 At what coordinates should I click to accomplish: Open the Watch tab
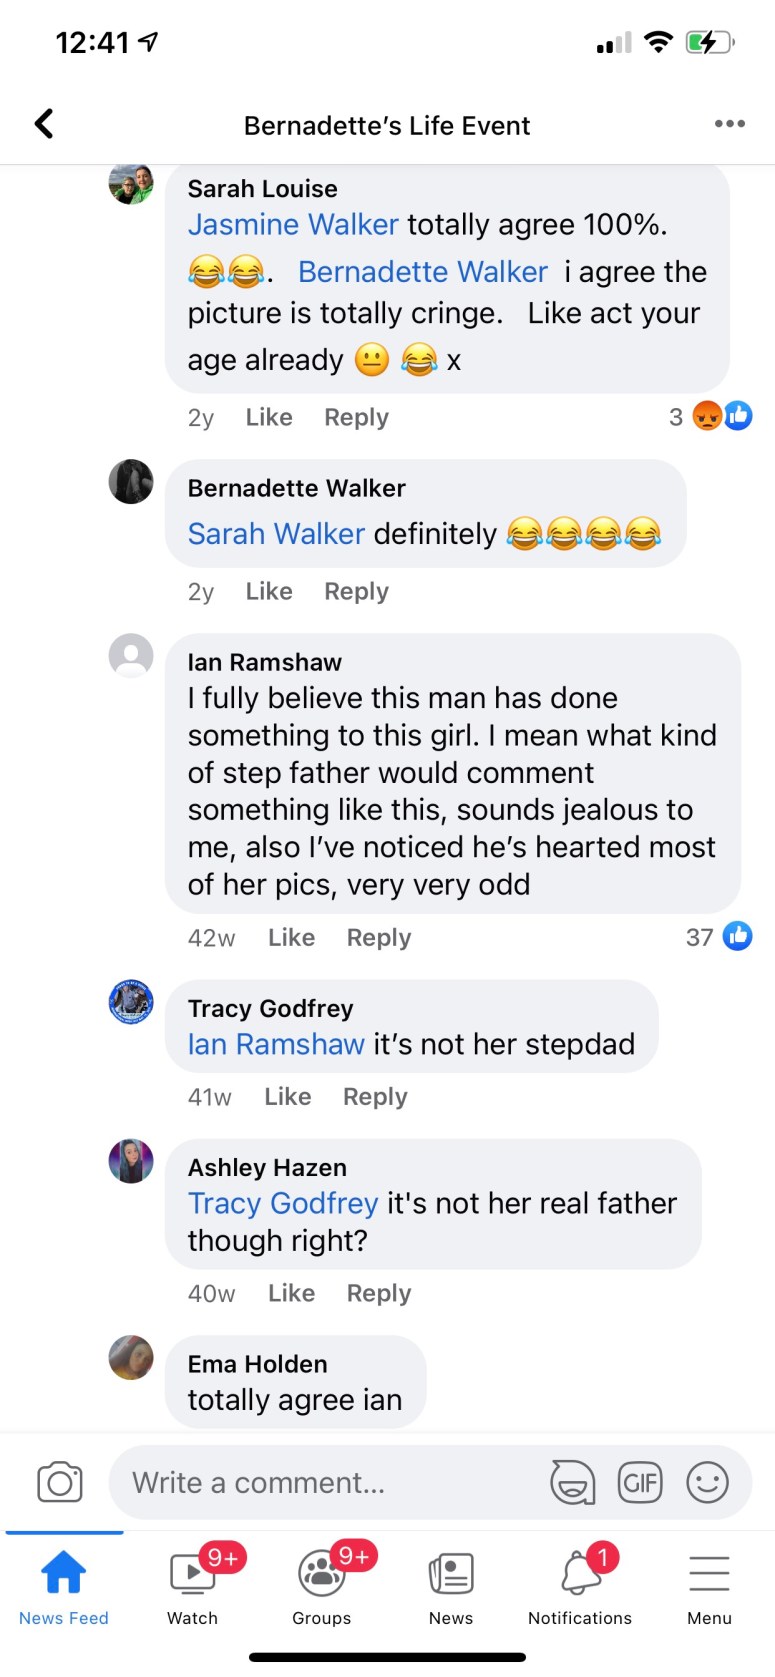[x=193, y=1586]
